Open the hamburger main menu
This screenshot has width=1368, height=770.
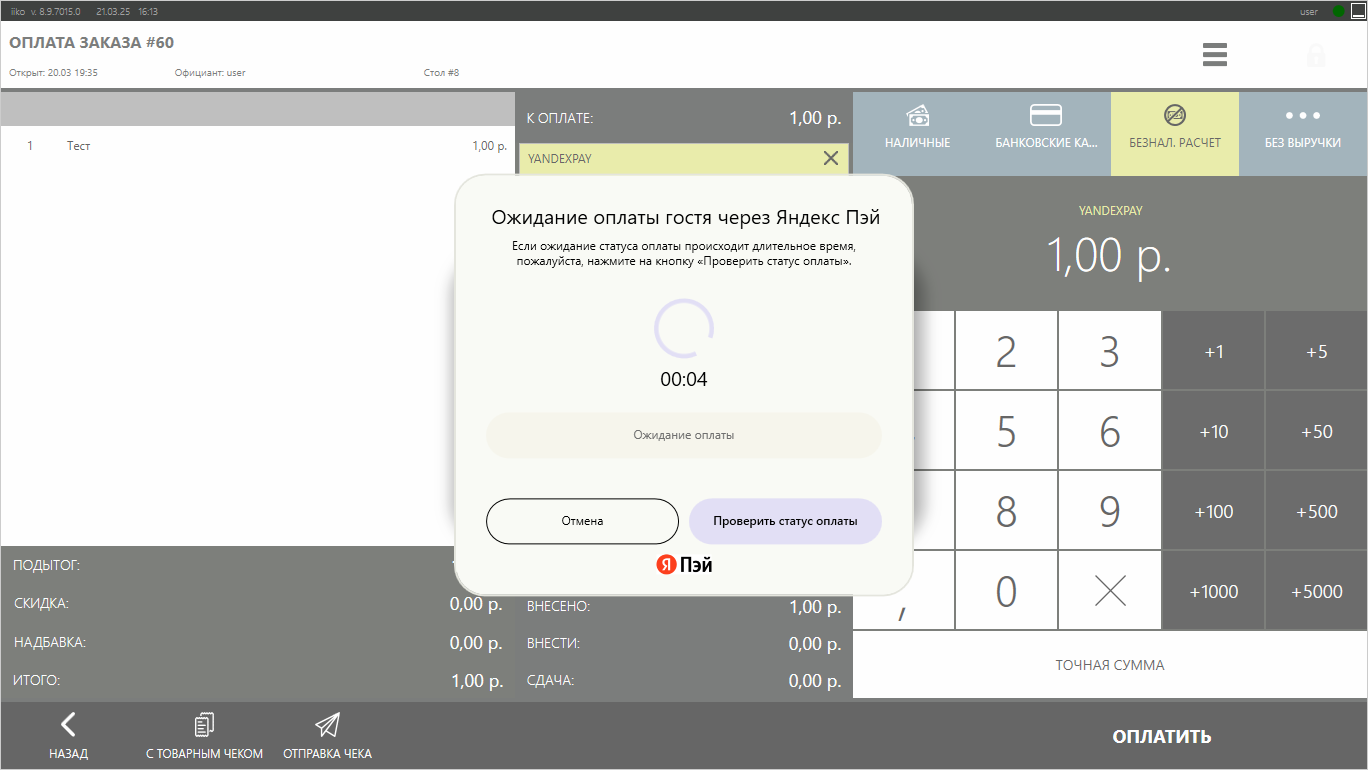click(1214, 54)
